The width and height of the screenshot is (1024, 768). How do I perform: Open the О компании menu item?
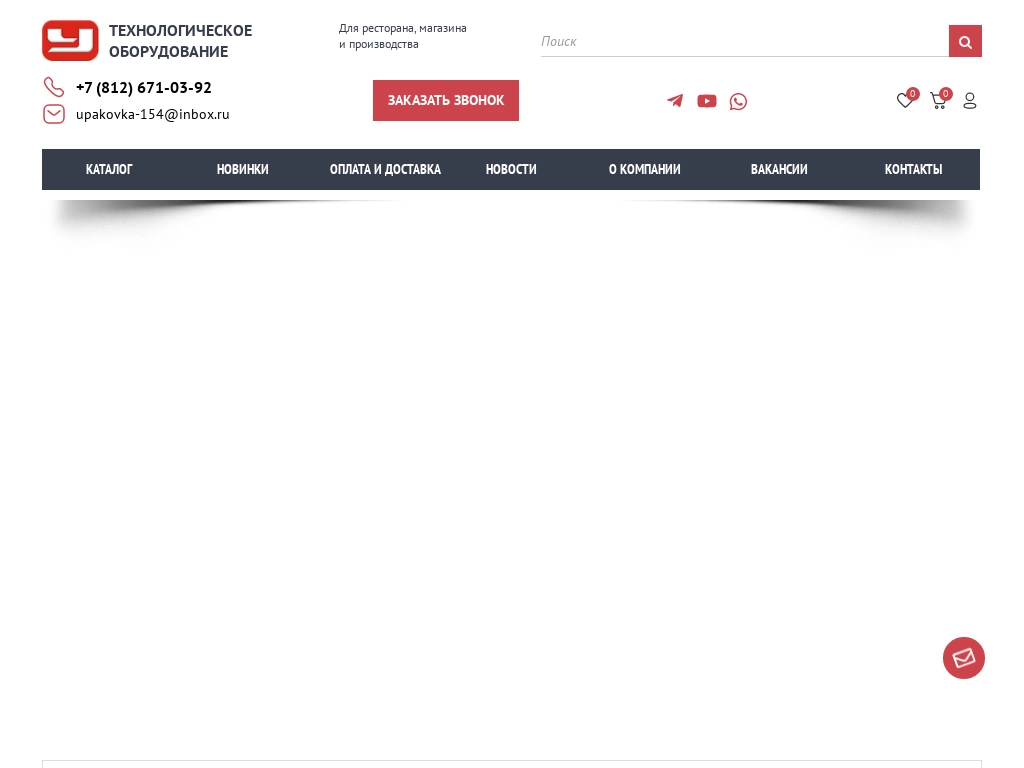tap(645, 170)
